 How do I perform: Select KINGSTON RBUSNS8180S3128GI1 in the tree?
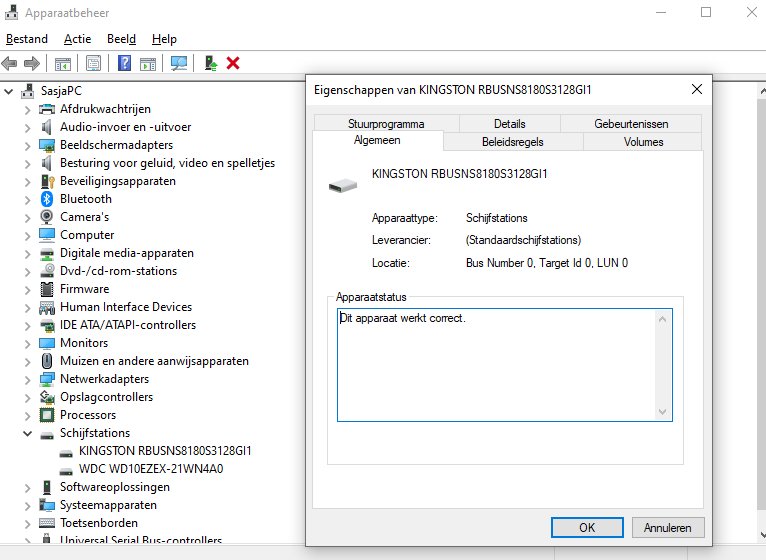(165, 451)
